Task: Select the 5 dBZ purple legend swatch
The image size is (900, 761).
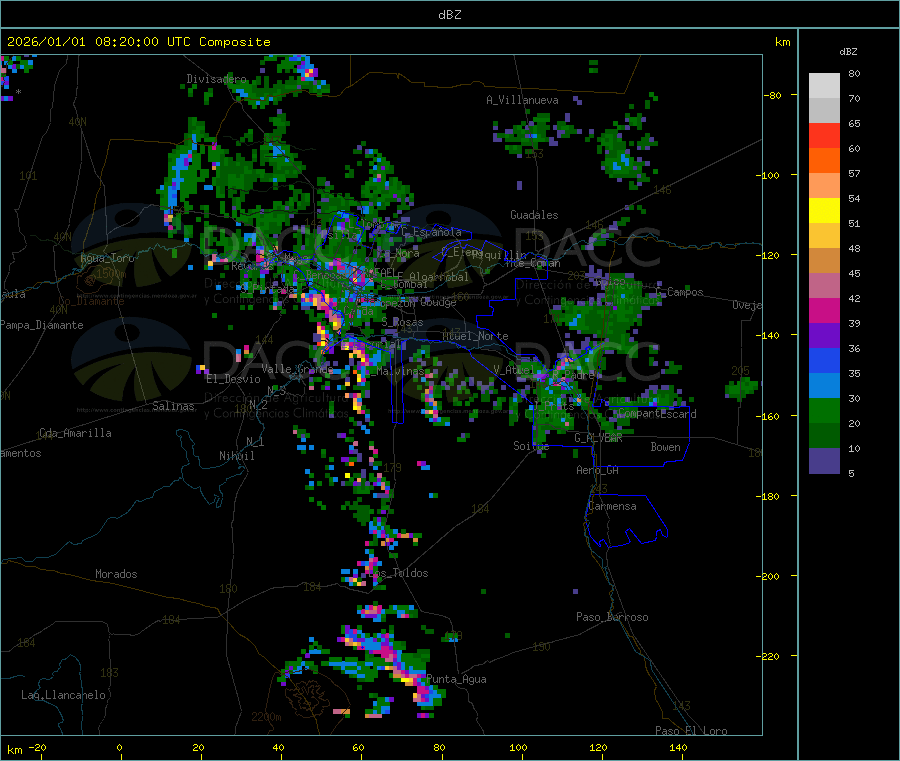Action: click(824, 461)
